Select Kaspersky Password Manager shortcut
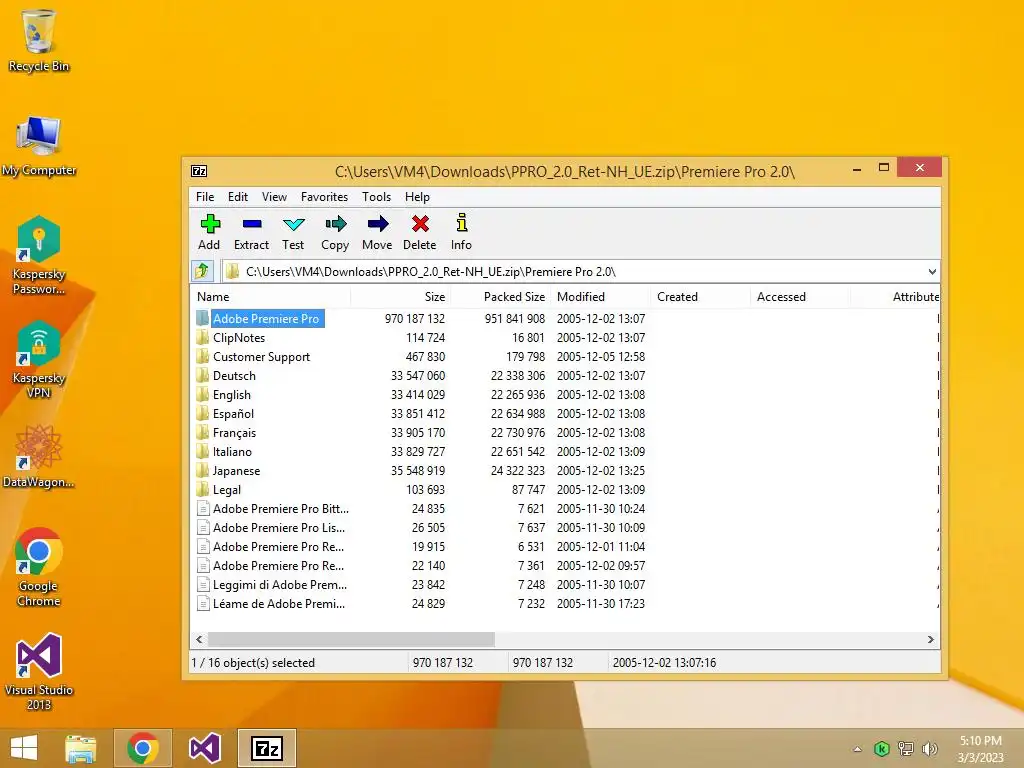Image resolution: width=1024 pixels, height=768 pixels. 39,255
